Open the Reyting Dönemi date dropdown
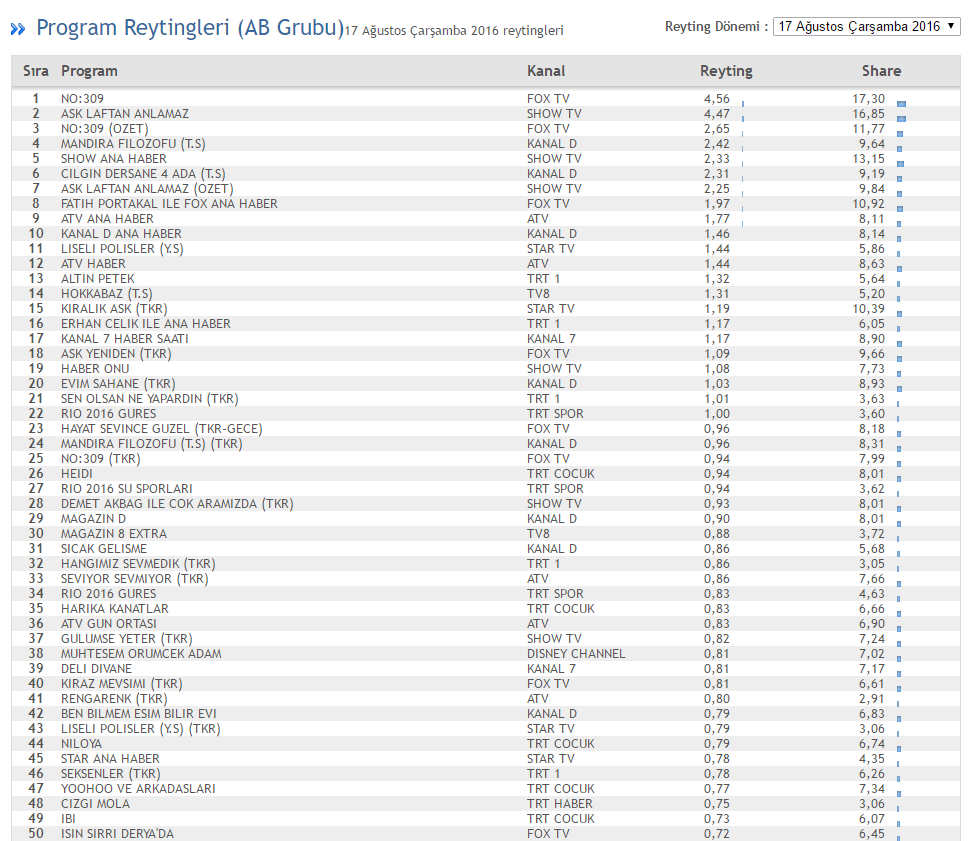971x841 pixels. click(x=866, y=27)
